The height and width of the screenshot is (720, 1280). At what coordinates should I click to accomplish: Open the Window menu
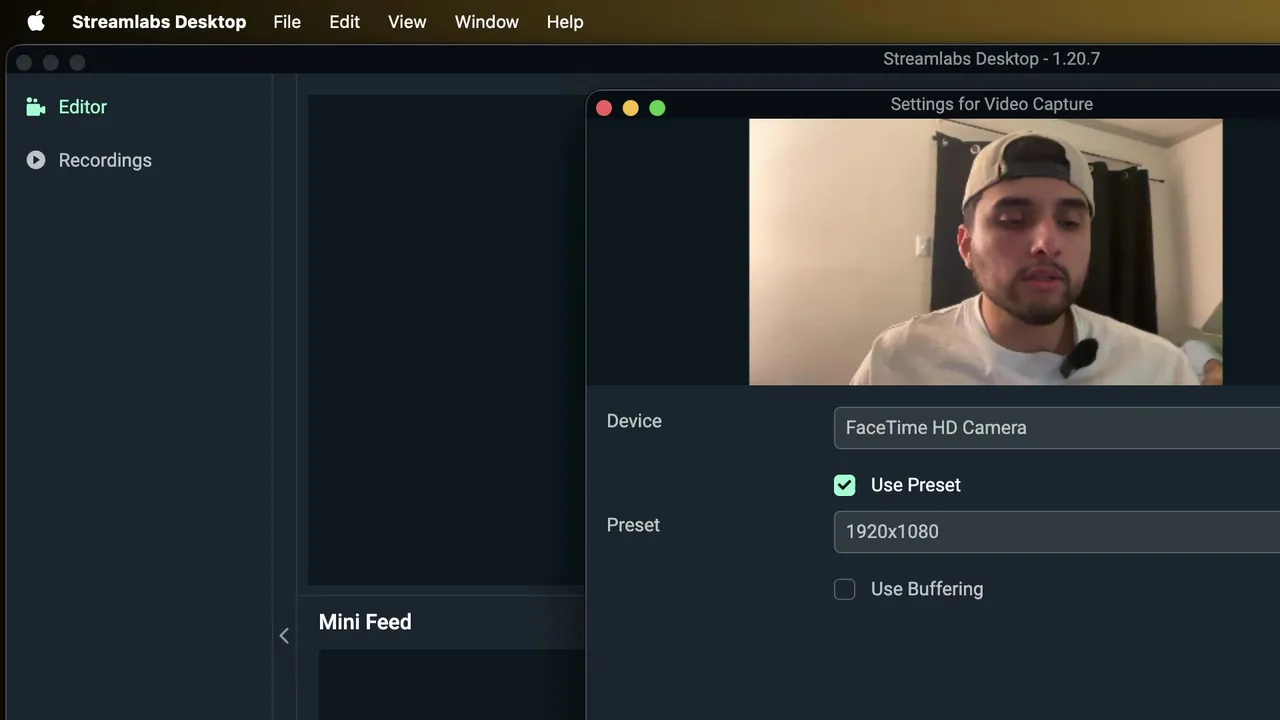coord(486,21)
